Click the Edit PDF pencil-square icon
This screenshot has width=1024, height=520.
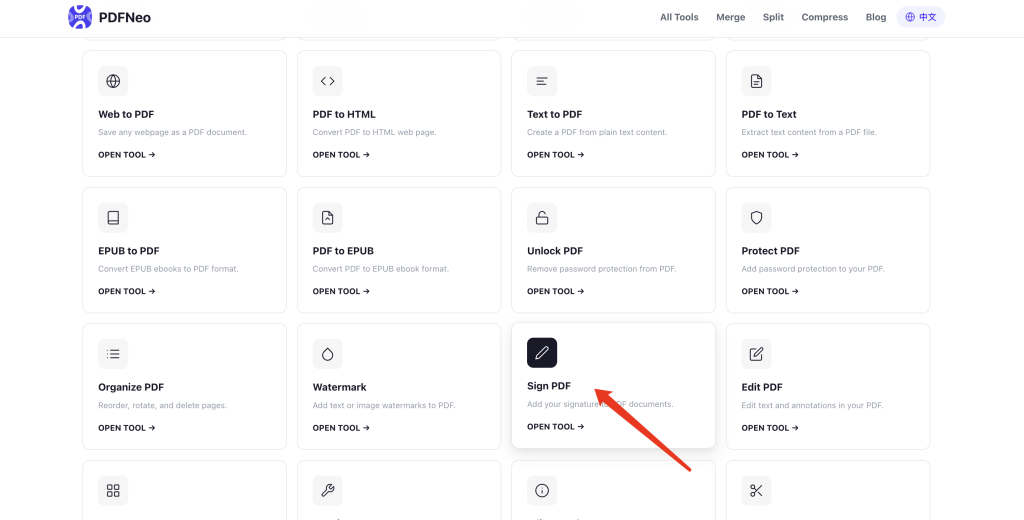756,354
